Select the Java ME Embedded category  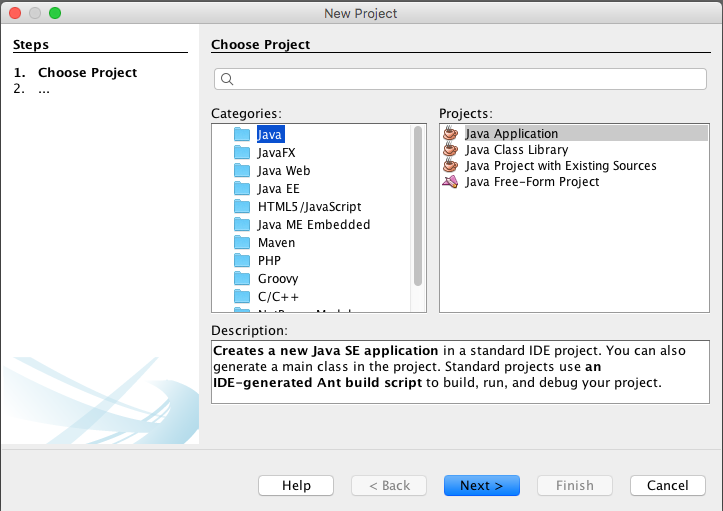[314, 225]
